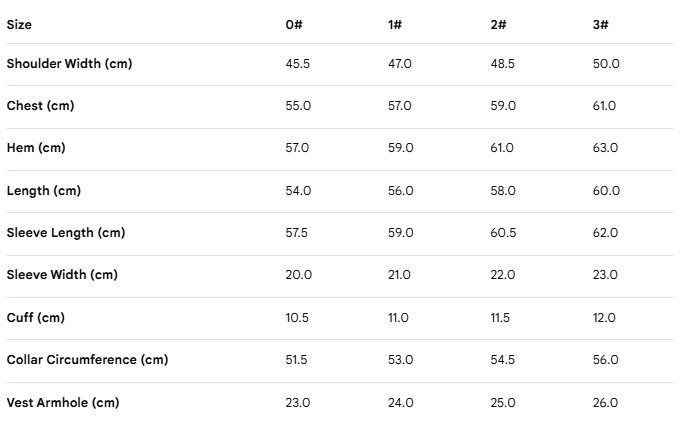691x427 pixels.
Task: Click the Length (cm) row label
Action: click(x=44, y=191)
